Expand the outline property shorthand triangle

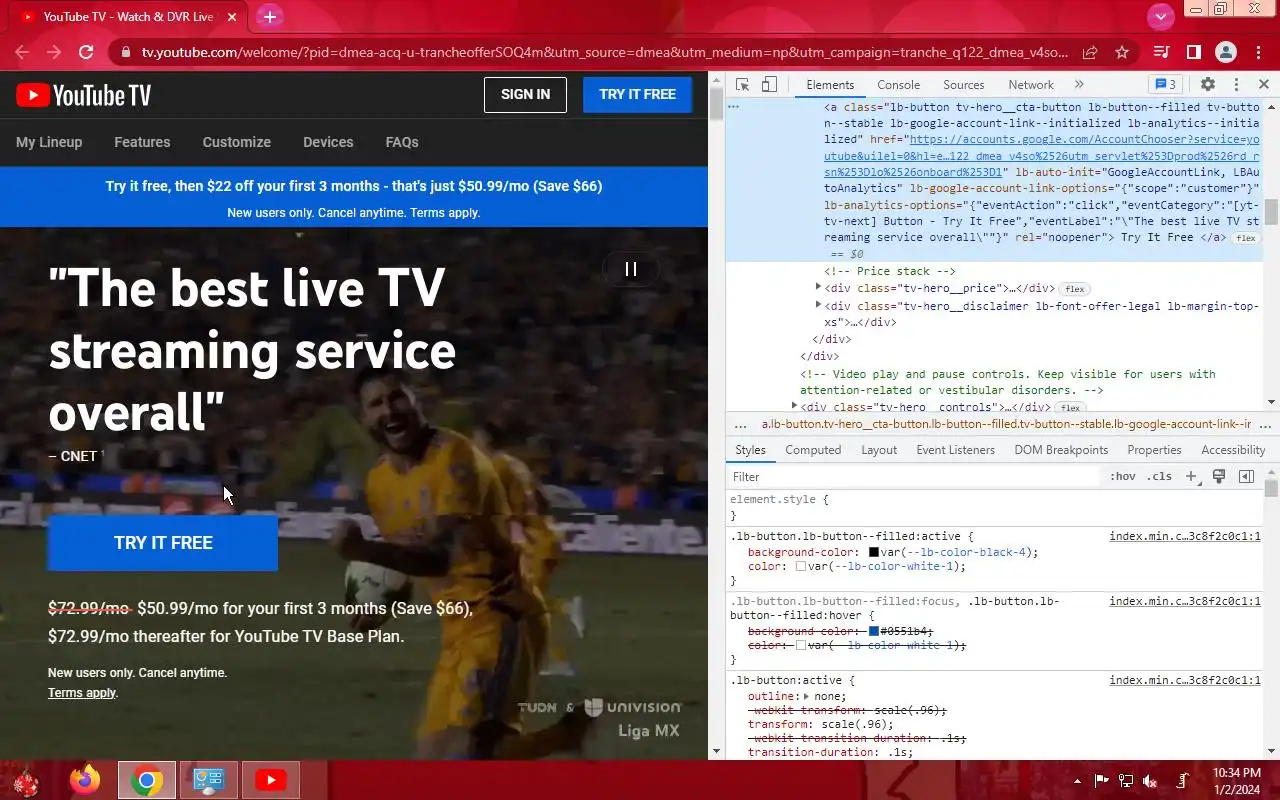pyautogui.click(x=807, y=697)
